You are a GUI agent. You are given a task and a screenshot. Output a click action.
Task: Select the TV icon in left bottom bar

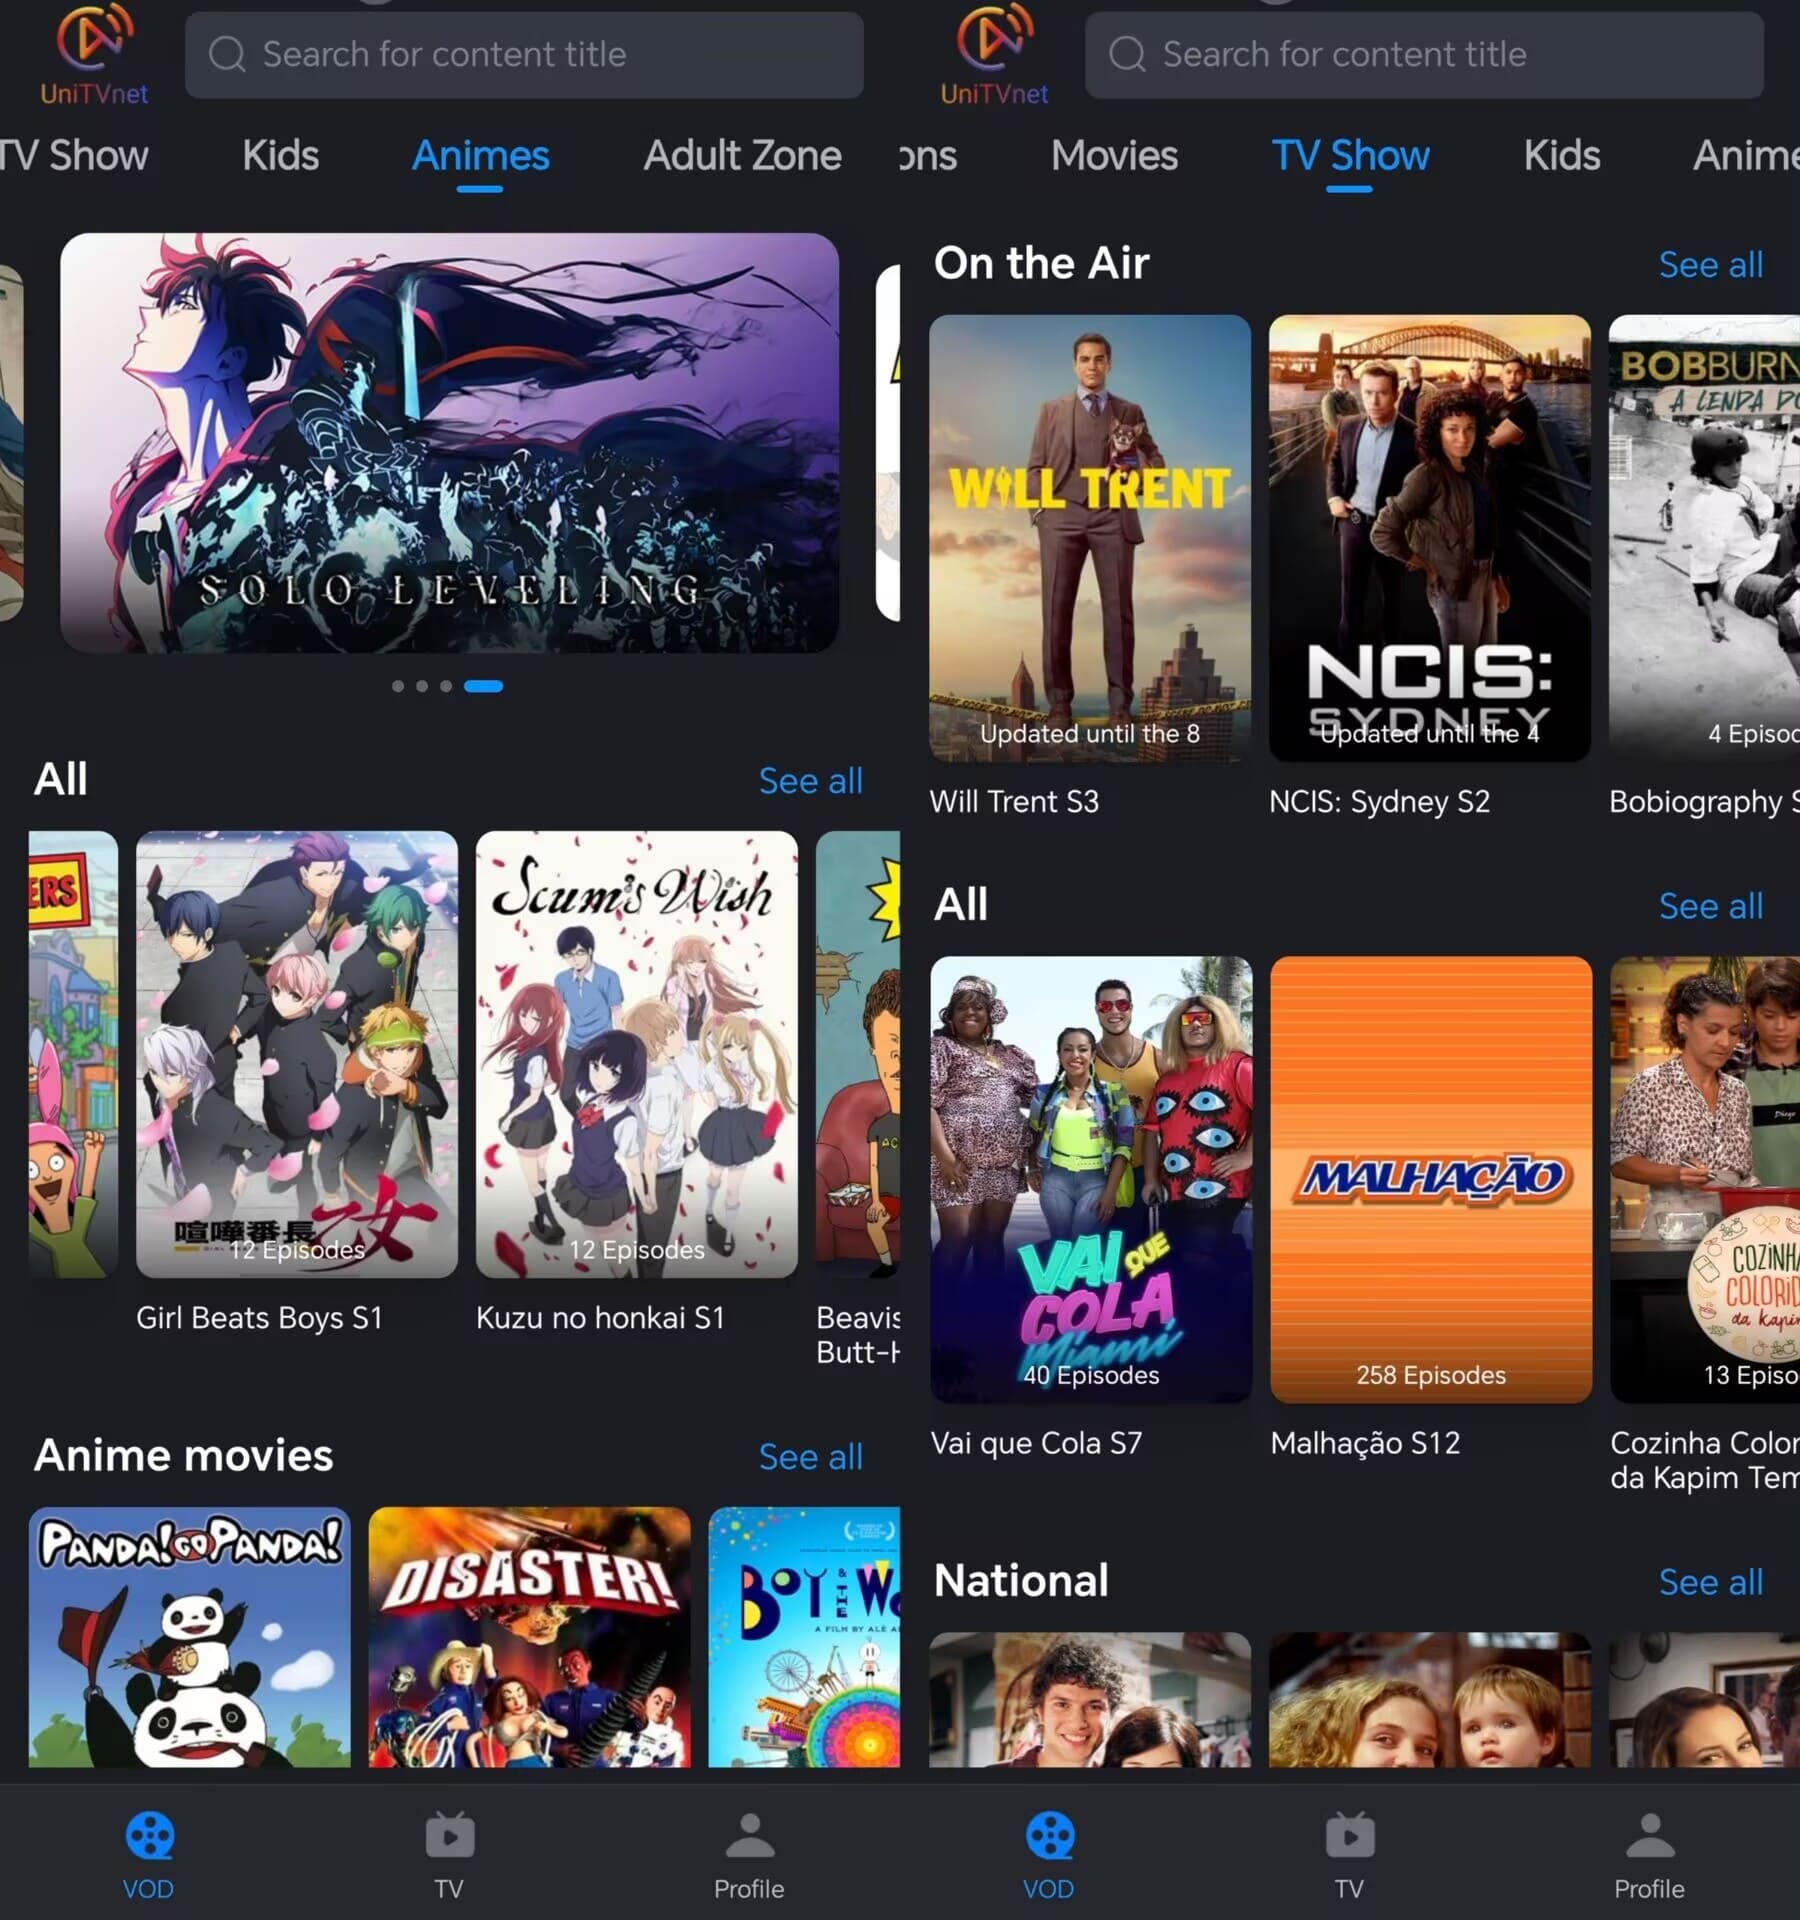coord(450,1836)
